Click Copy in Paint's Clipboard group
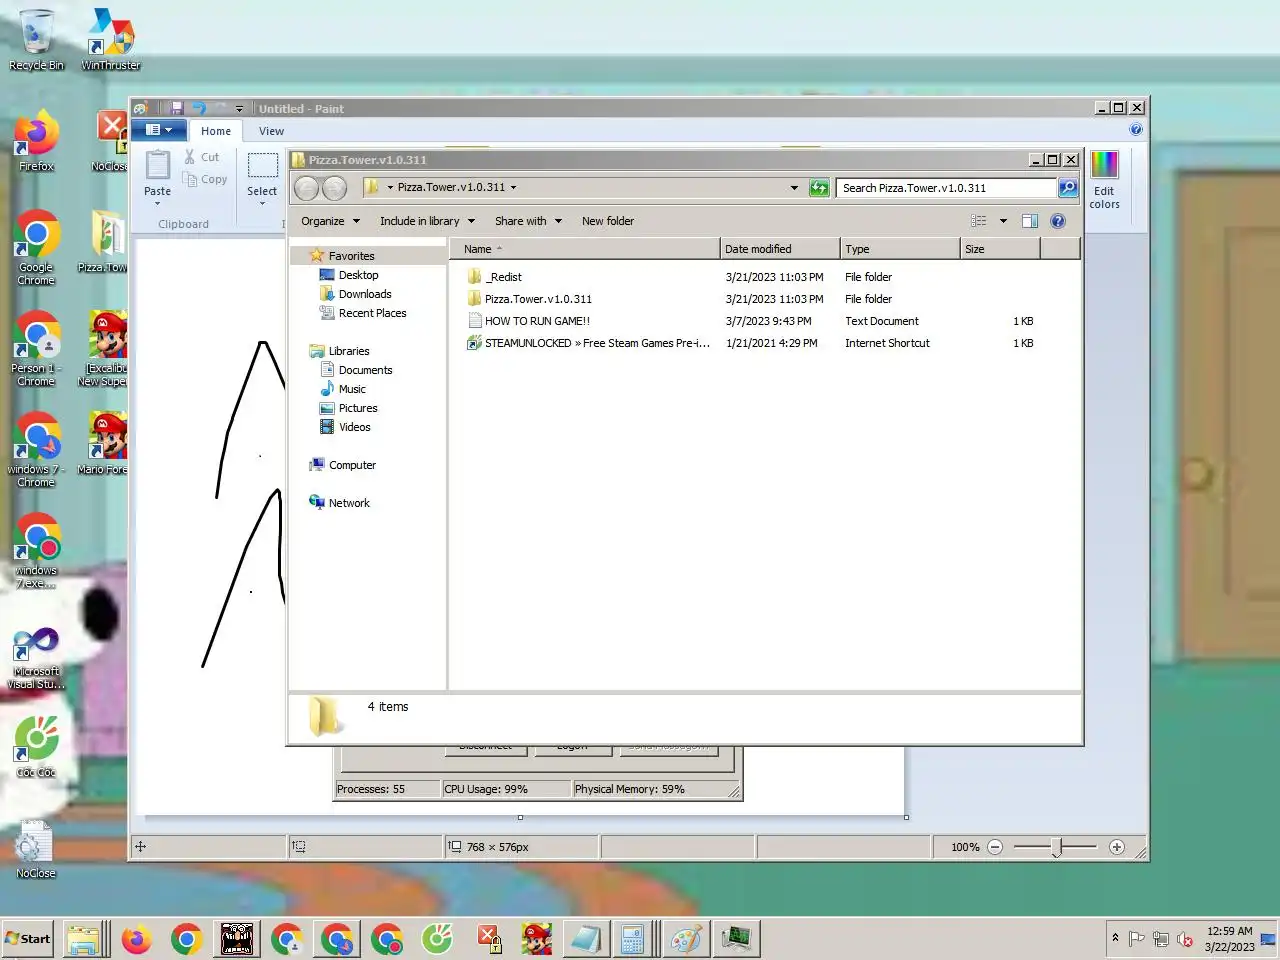The height and width of the screenshot is (960, 1280). (x=205, y=179)
